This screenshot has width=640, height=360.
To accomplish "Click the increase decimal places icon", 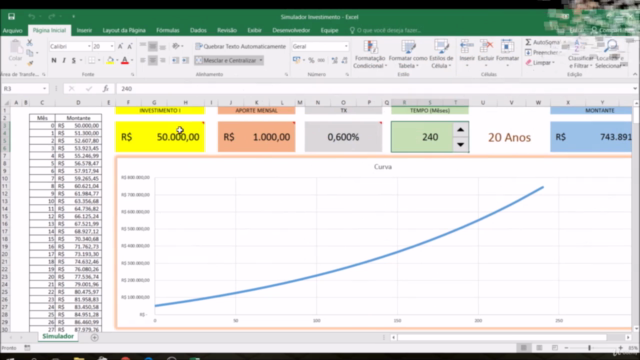I will (335, 60).
